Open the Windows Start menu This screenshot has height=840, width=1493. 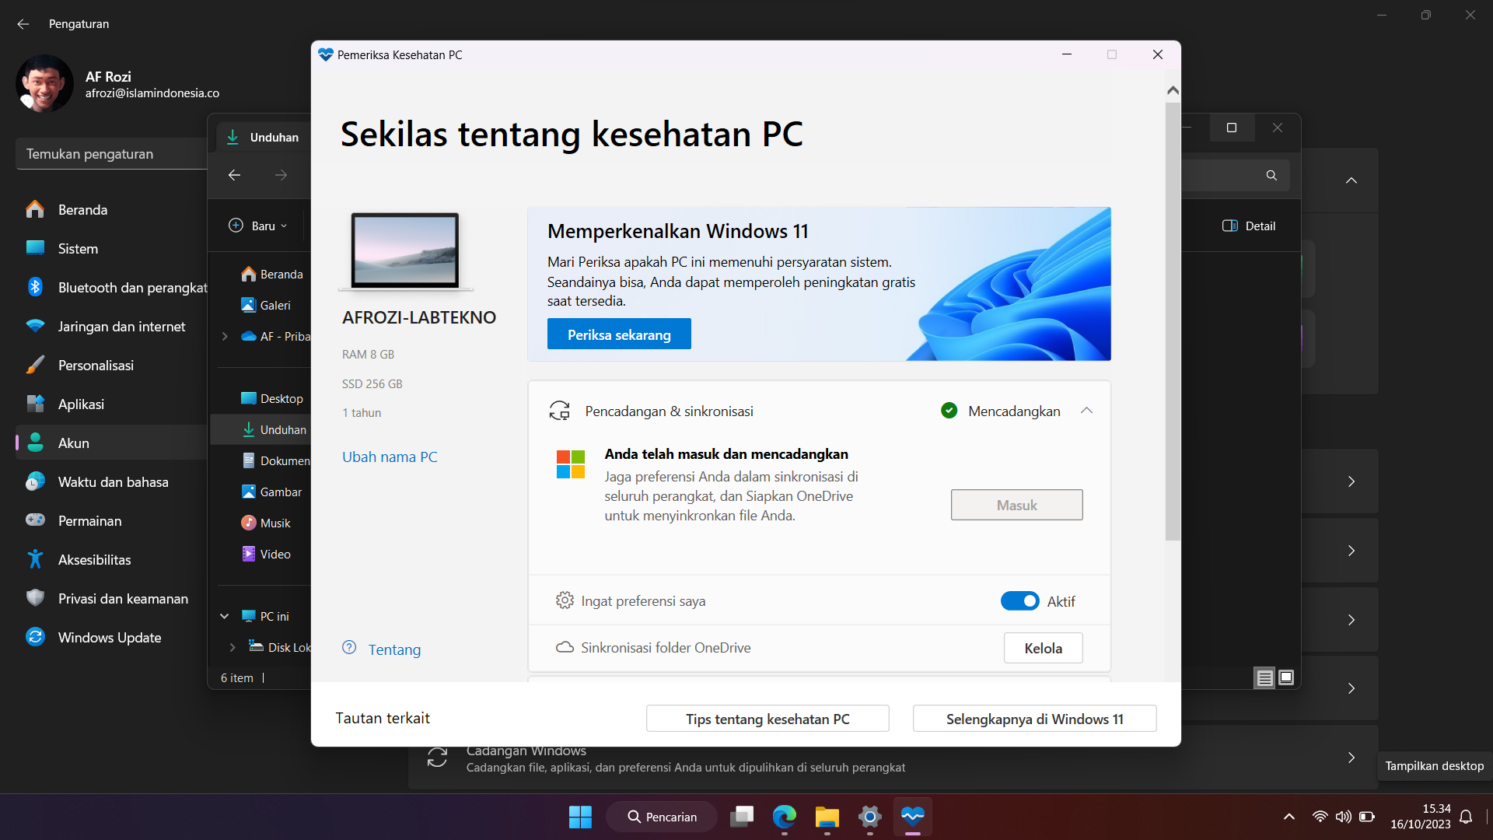click(x=580, y=817)
